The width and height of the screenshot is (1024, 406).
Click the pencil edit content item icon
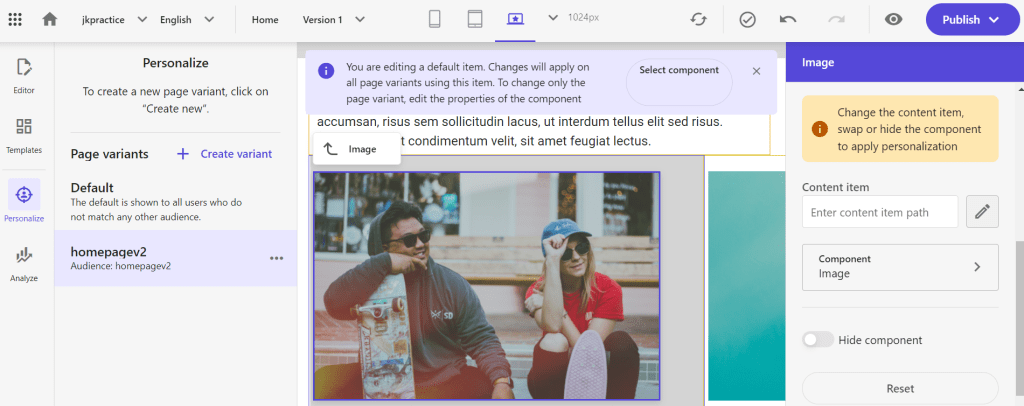click(982, 211)
